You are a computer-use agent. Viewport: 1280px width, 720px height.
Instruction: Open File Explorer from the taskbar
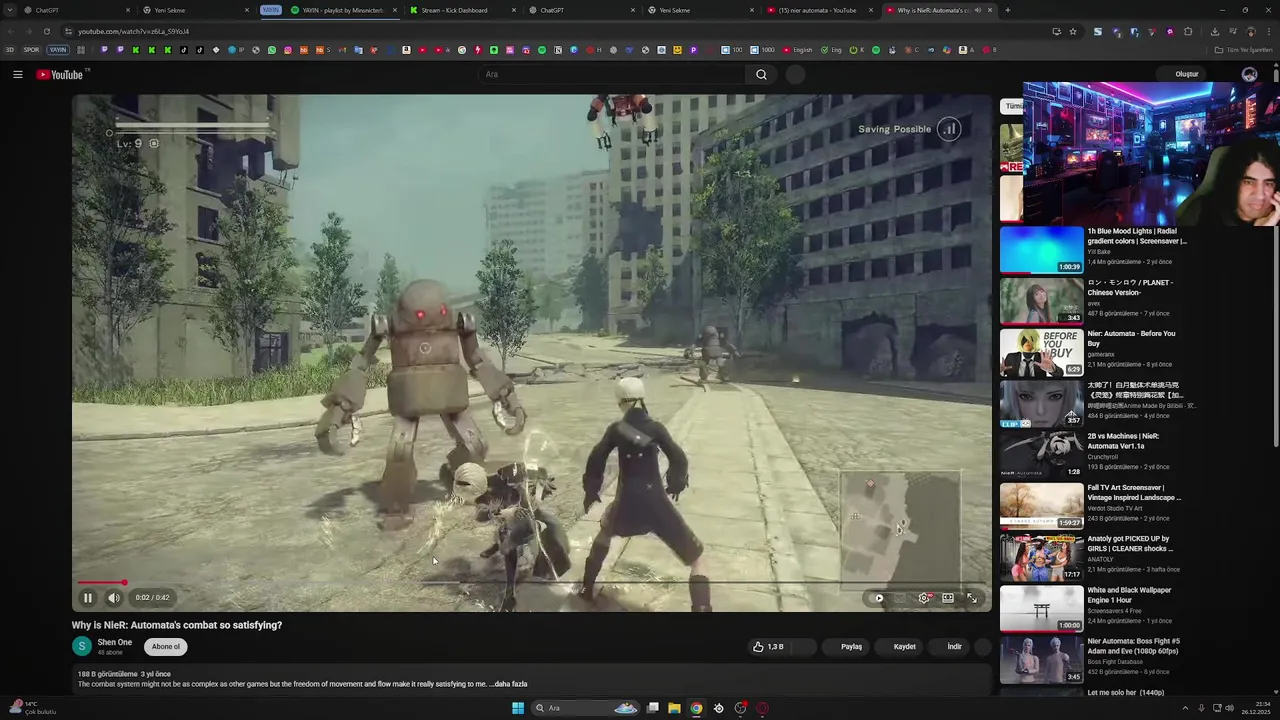tap(674, 708)
